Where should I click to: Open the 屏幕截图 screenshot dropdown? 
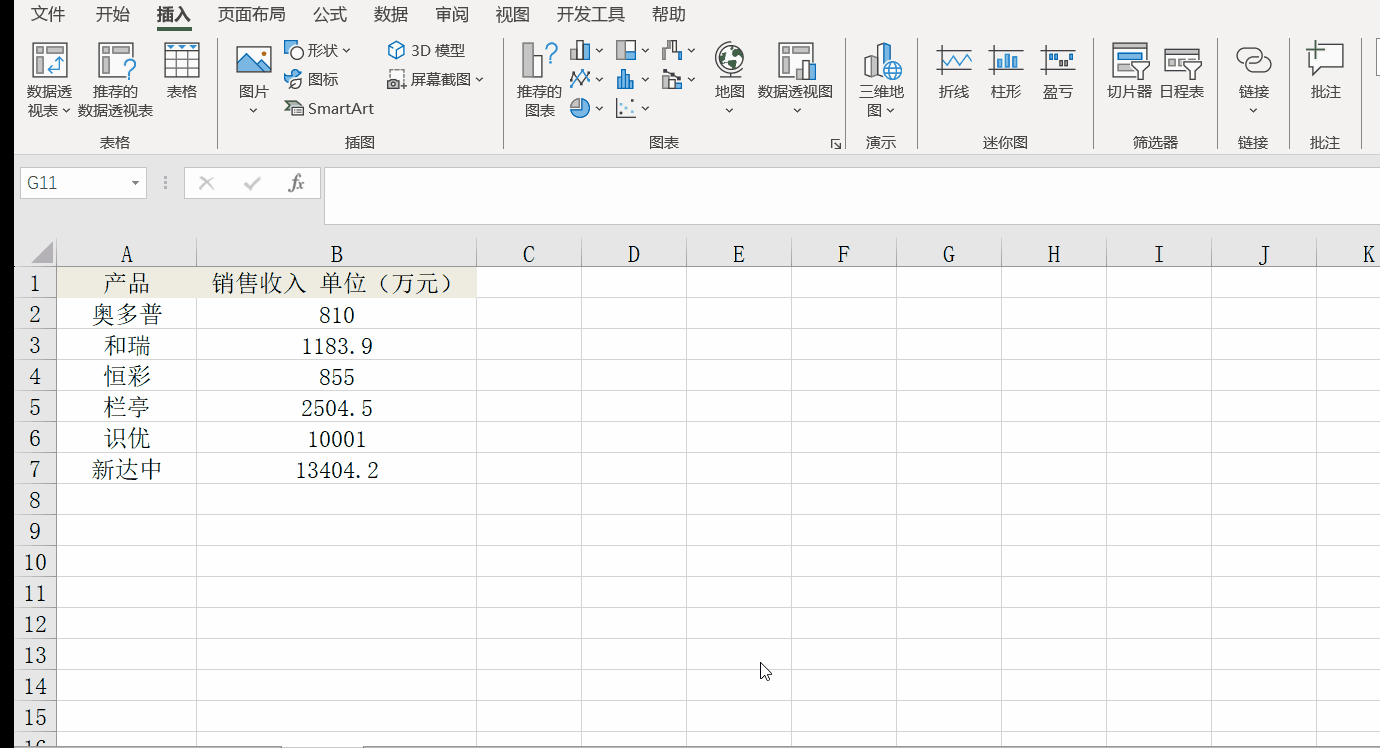(x=436, y=79)
